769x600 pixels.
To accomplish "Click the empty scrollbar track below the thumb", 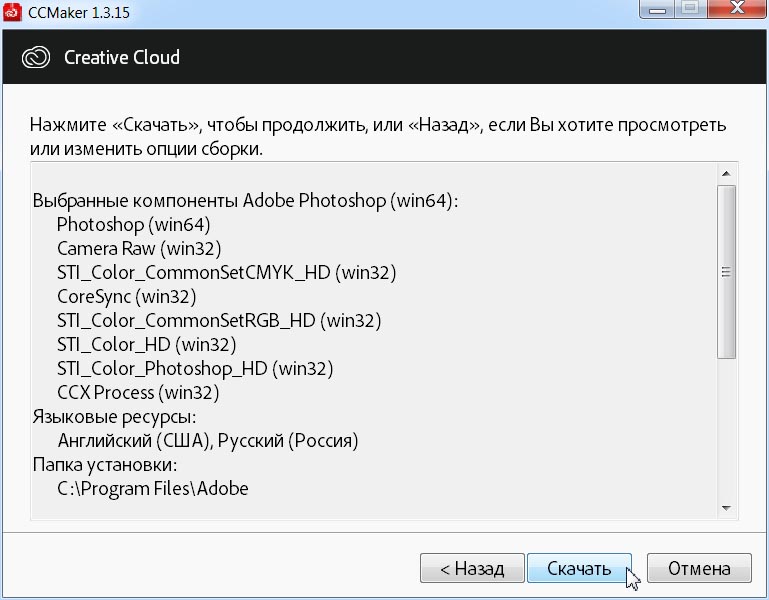I will (727, 430).
